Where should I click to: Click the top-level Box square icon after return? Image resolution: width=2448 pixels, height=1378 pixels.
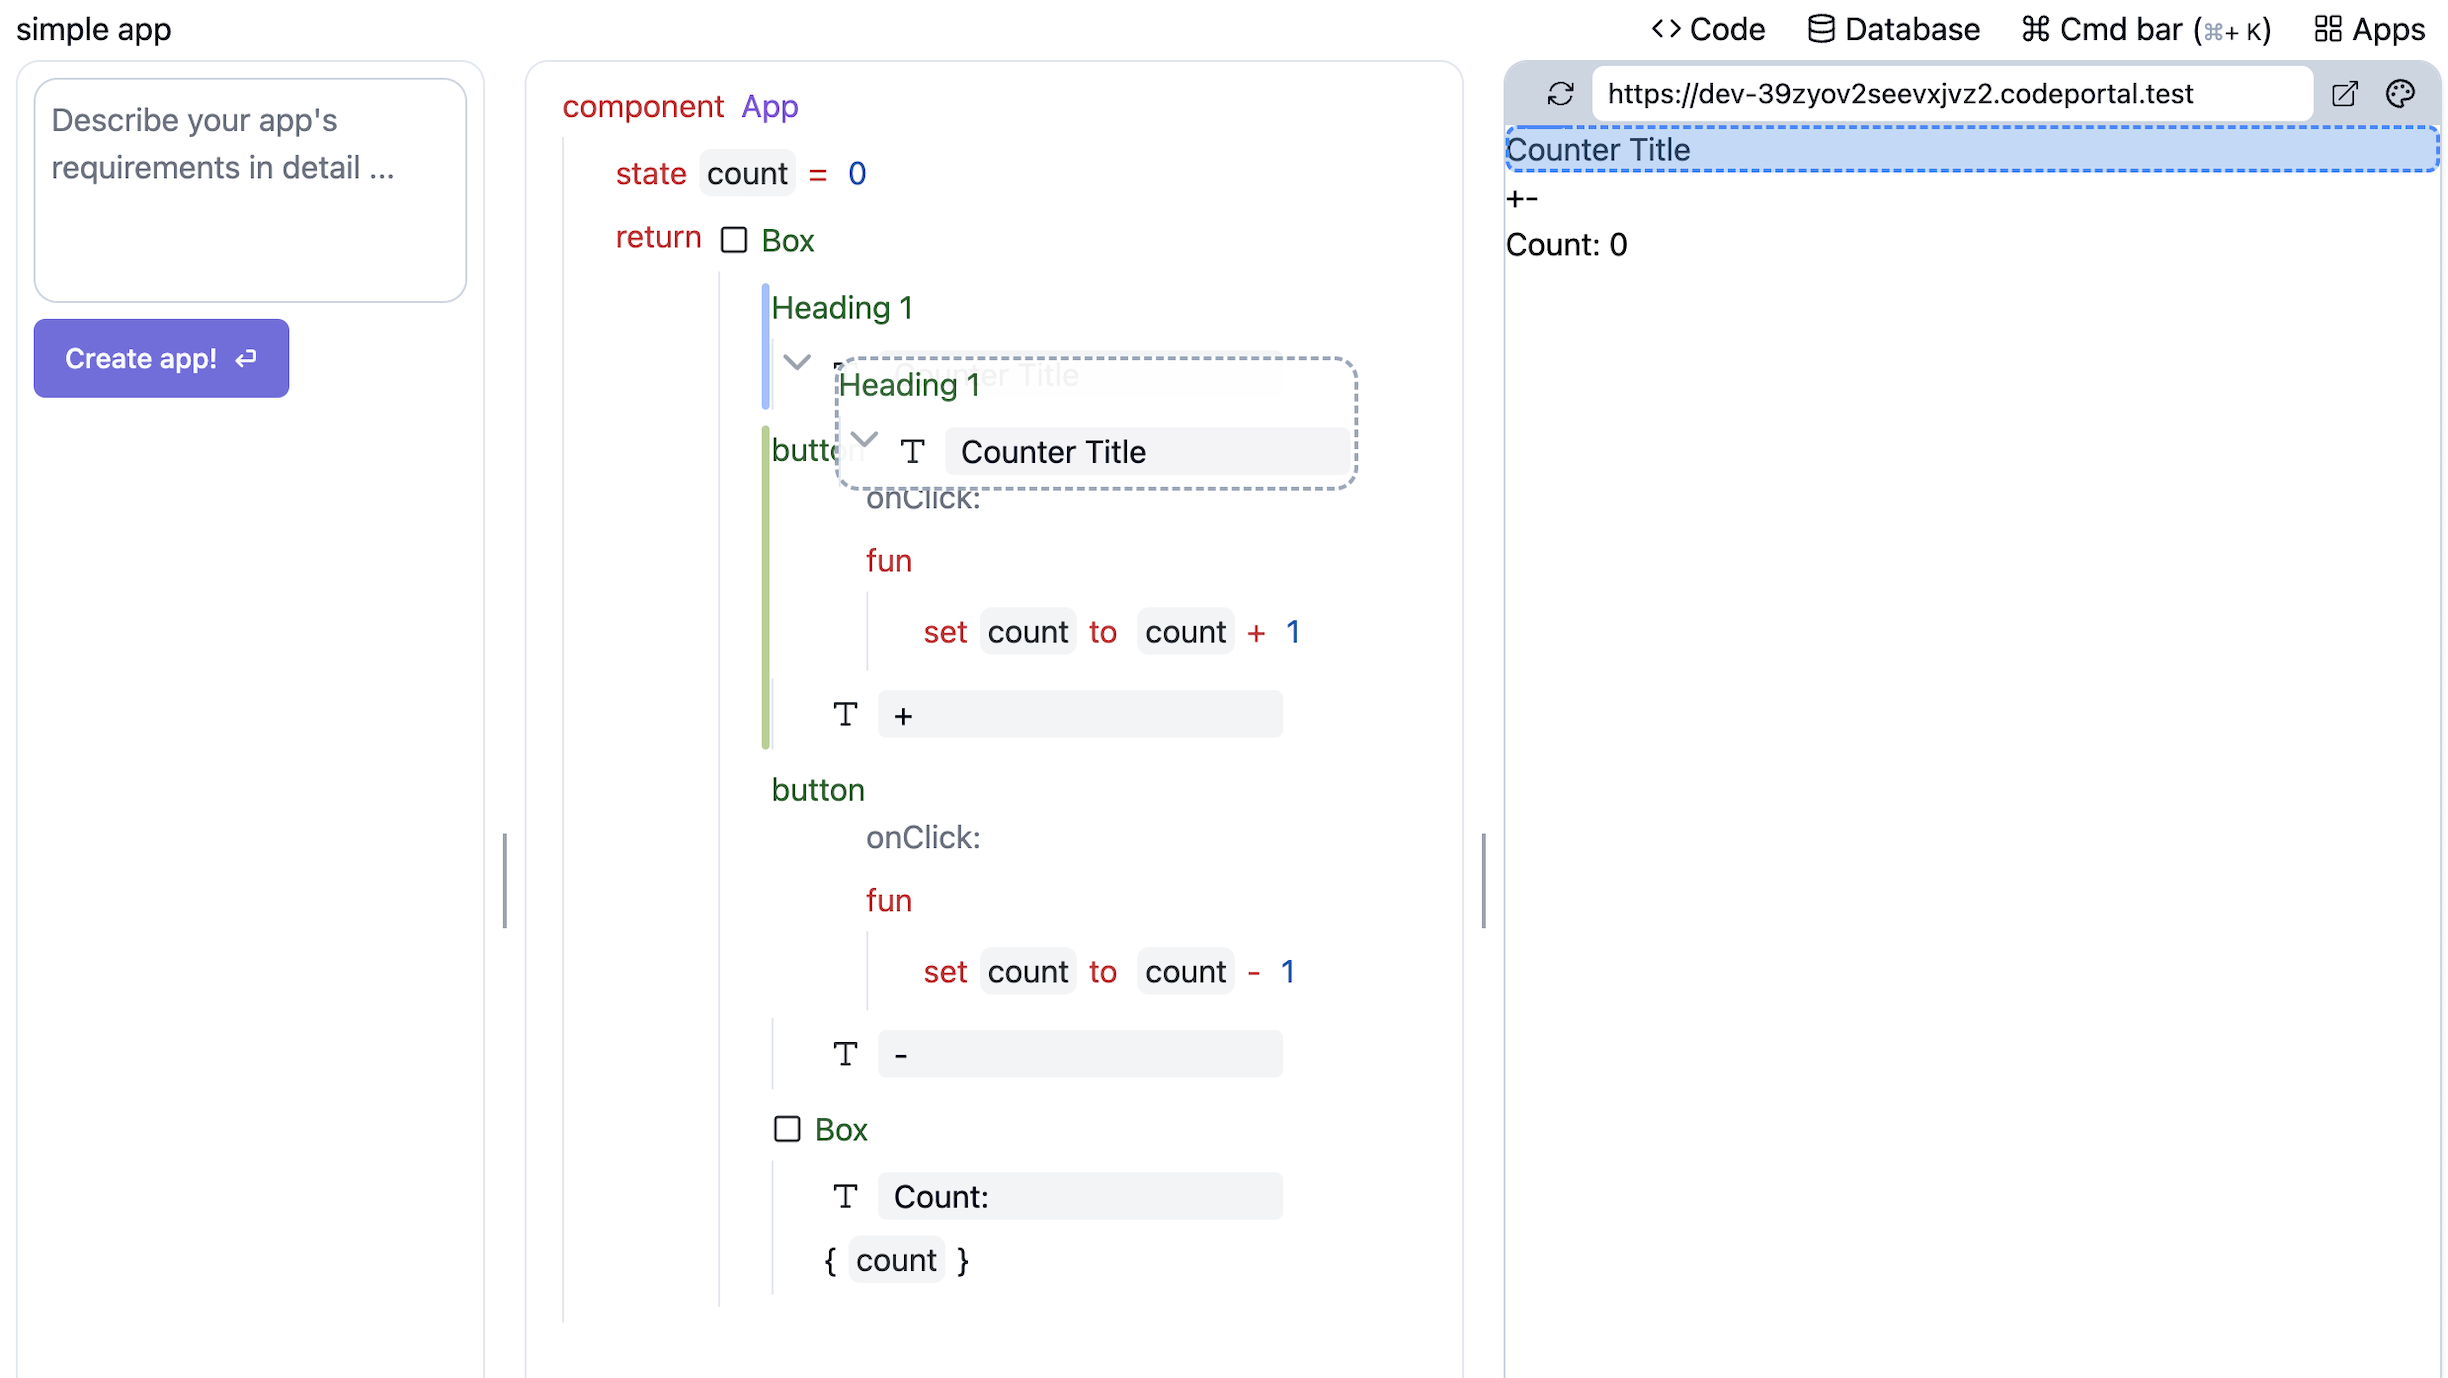click(734, 240)
